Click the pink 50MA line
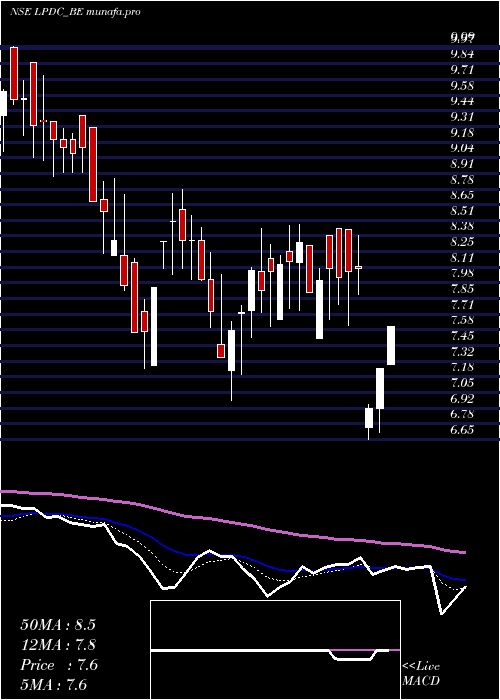The width and height of the screenshot is (500, 700). pyautogui.click(x=232, y=523)
